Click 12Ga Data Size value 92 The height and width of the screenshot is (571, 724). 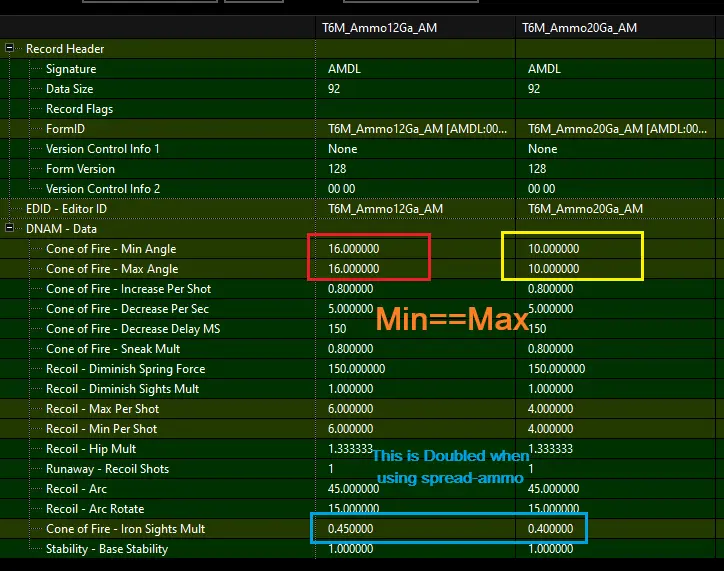(334, 89)
